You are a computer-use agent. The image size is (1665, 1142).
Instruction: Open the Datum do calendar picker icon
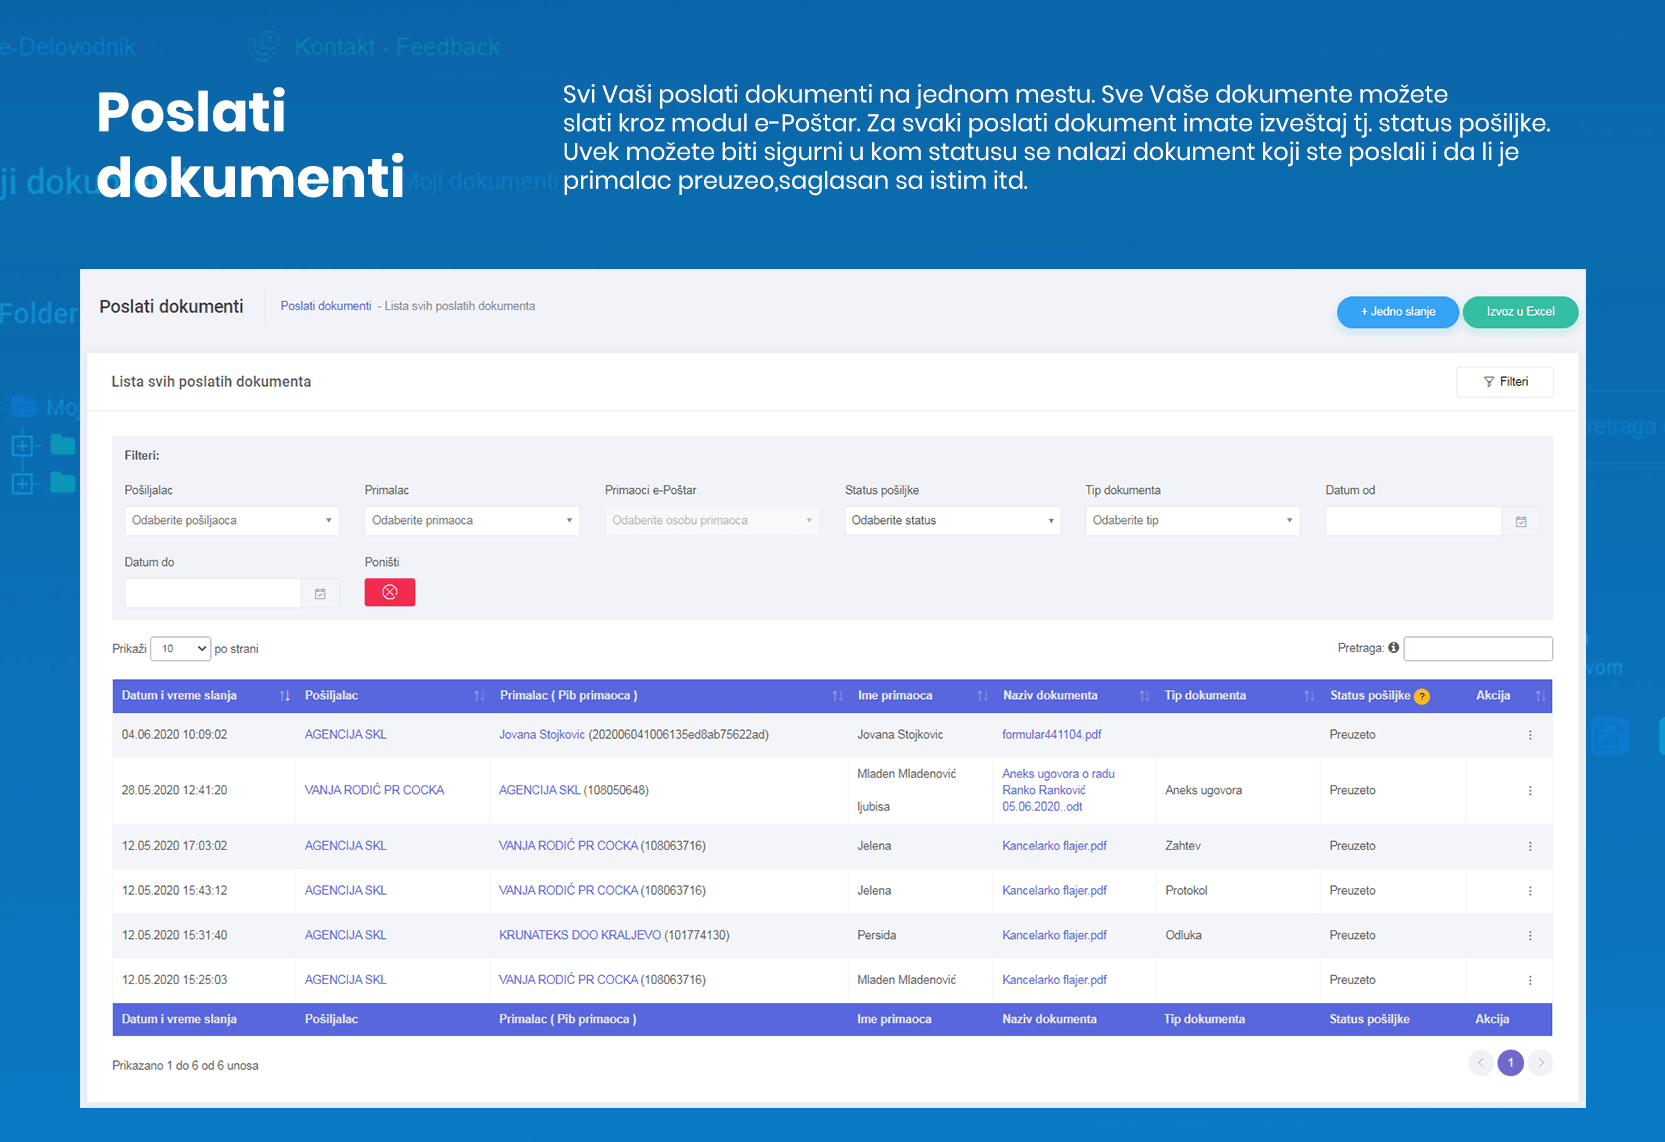pos(320,593)
